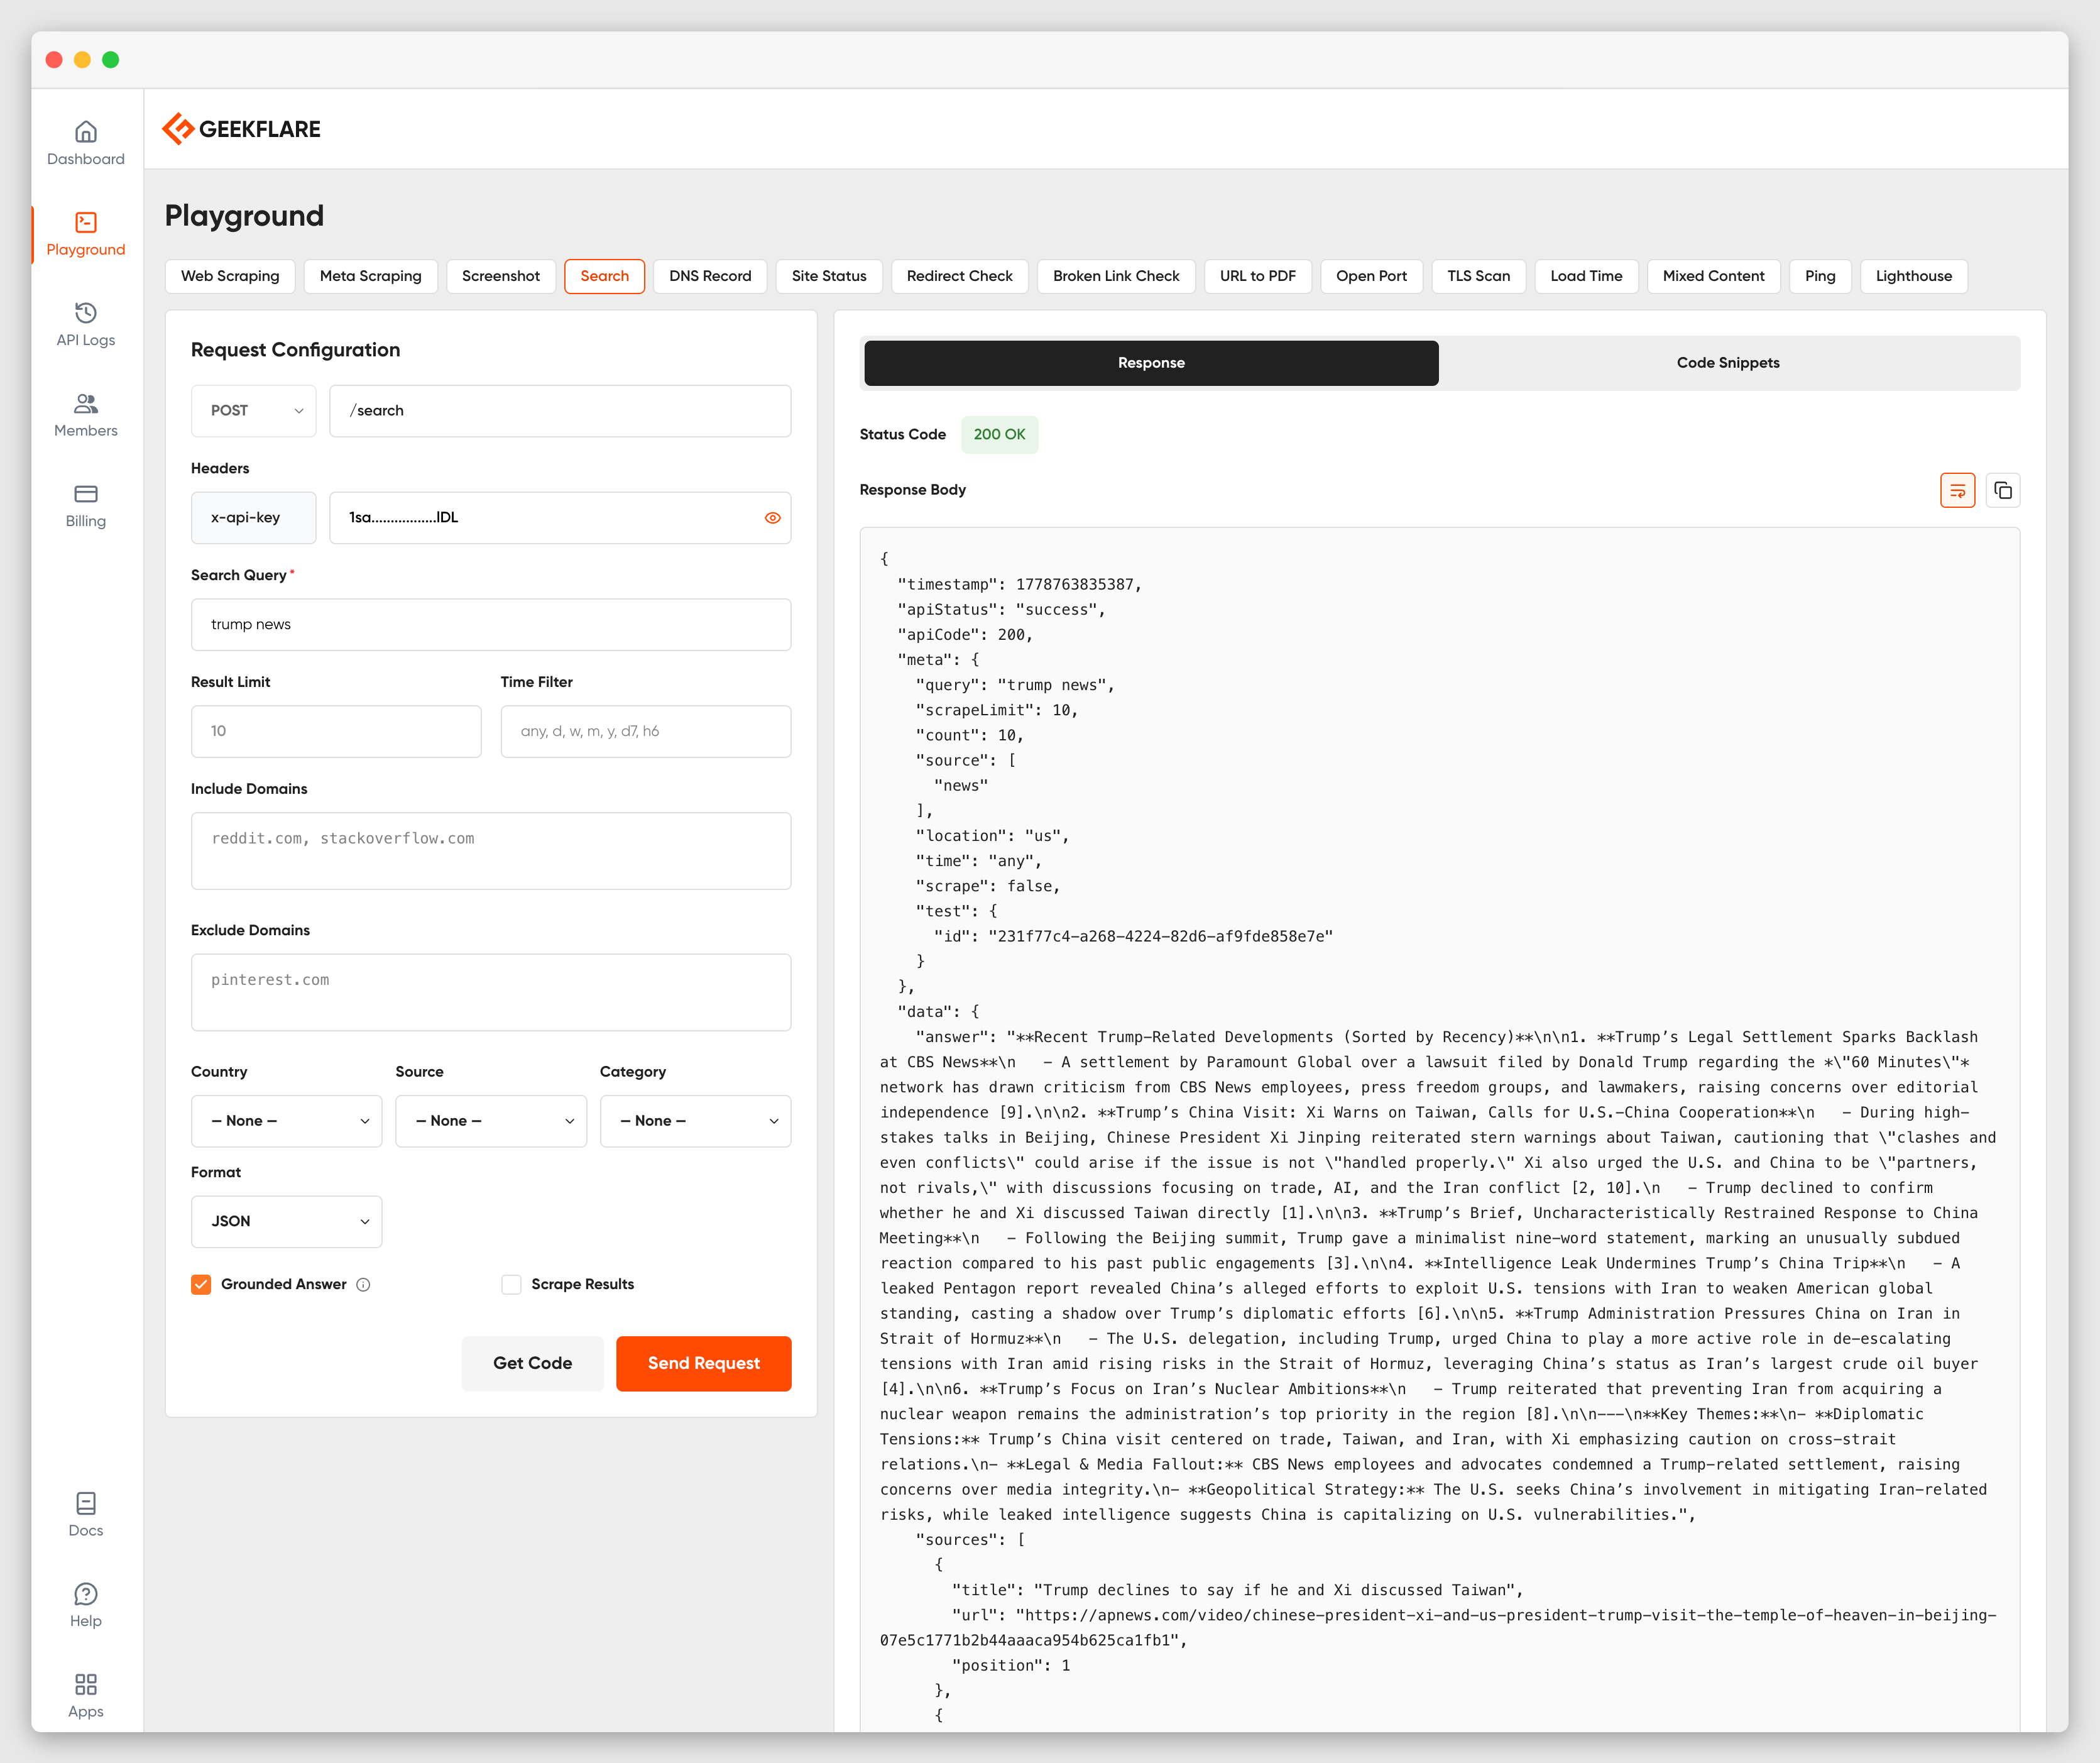Click the "scrapeLimit": 10 line

tap(997, 711)
